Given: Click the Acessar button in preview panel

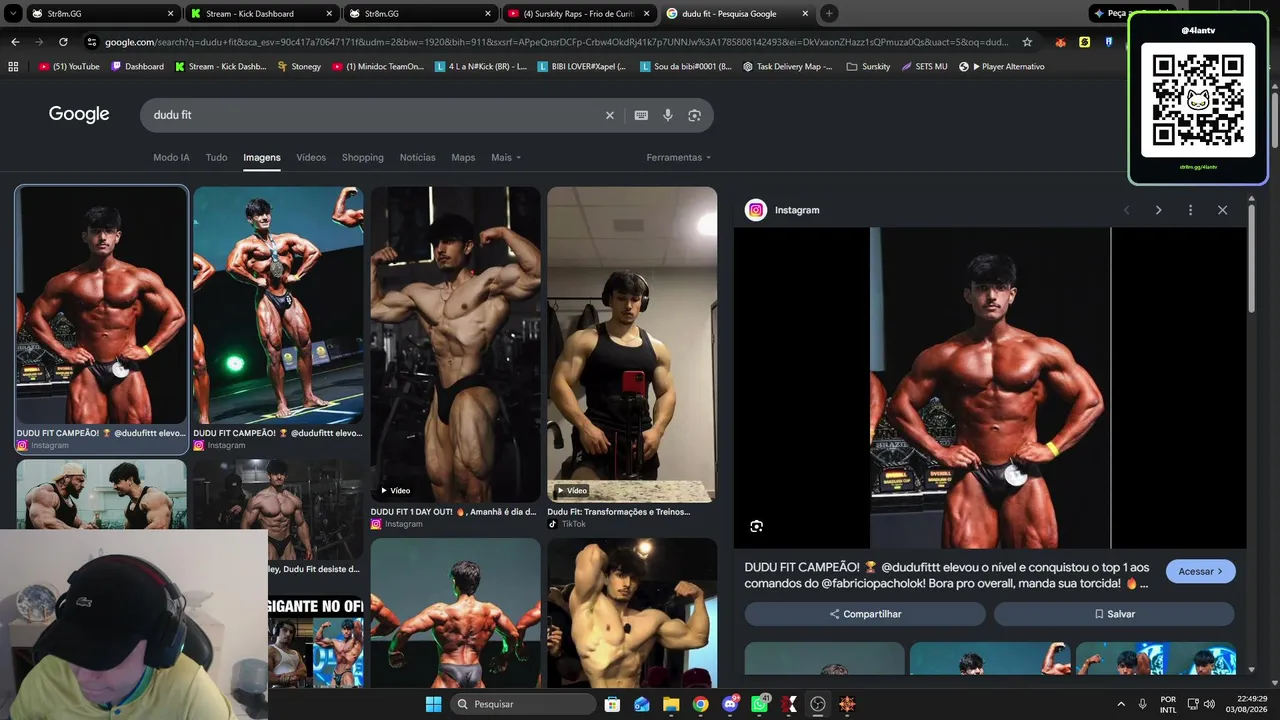Looking at the screenshot, I should 1200,571.
